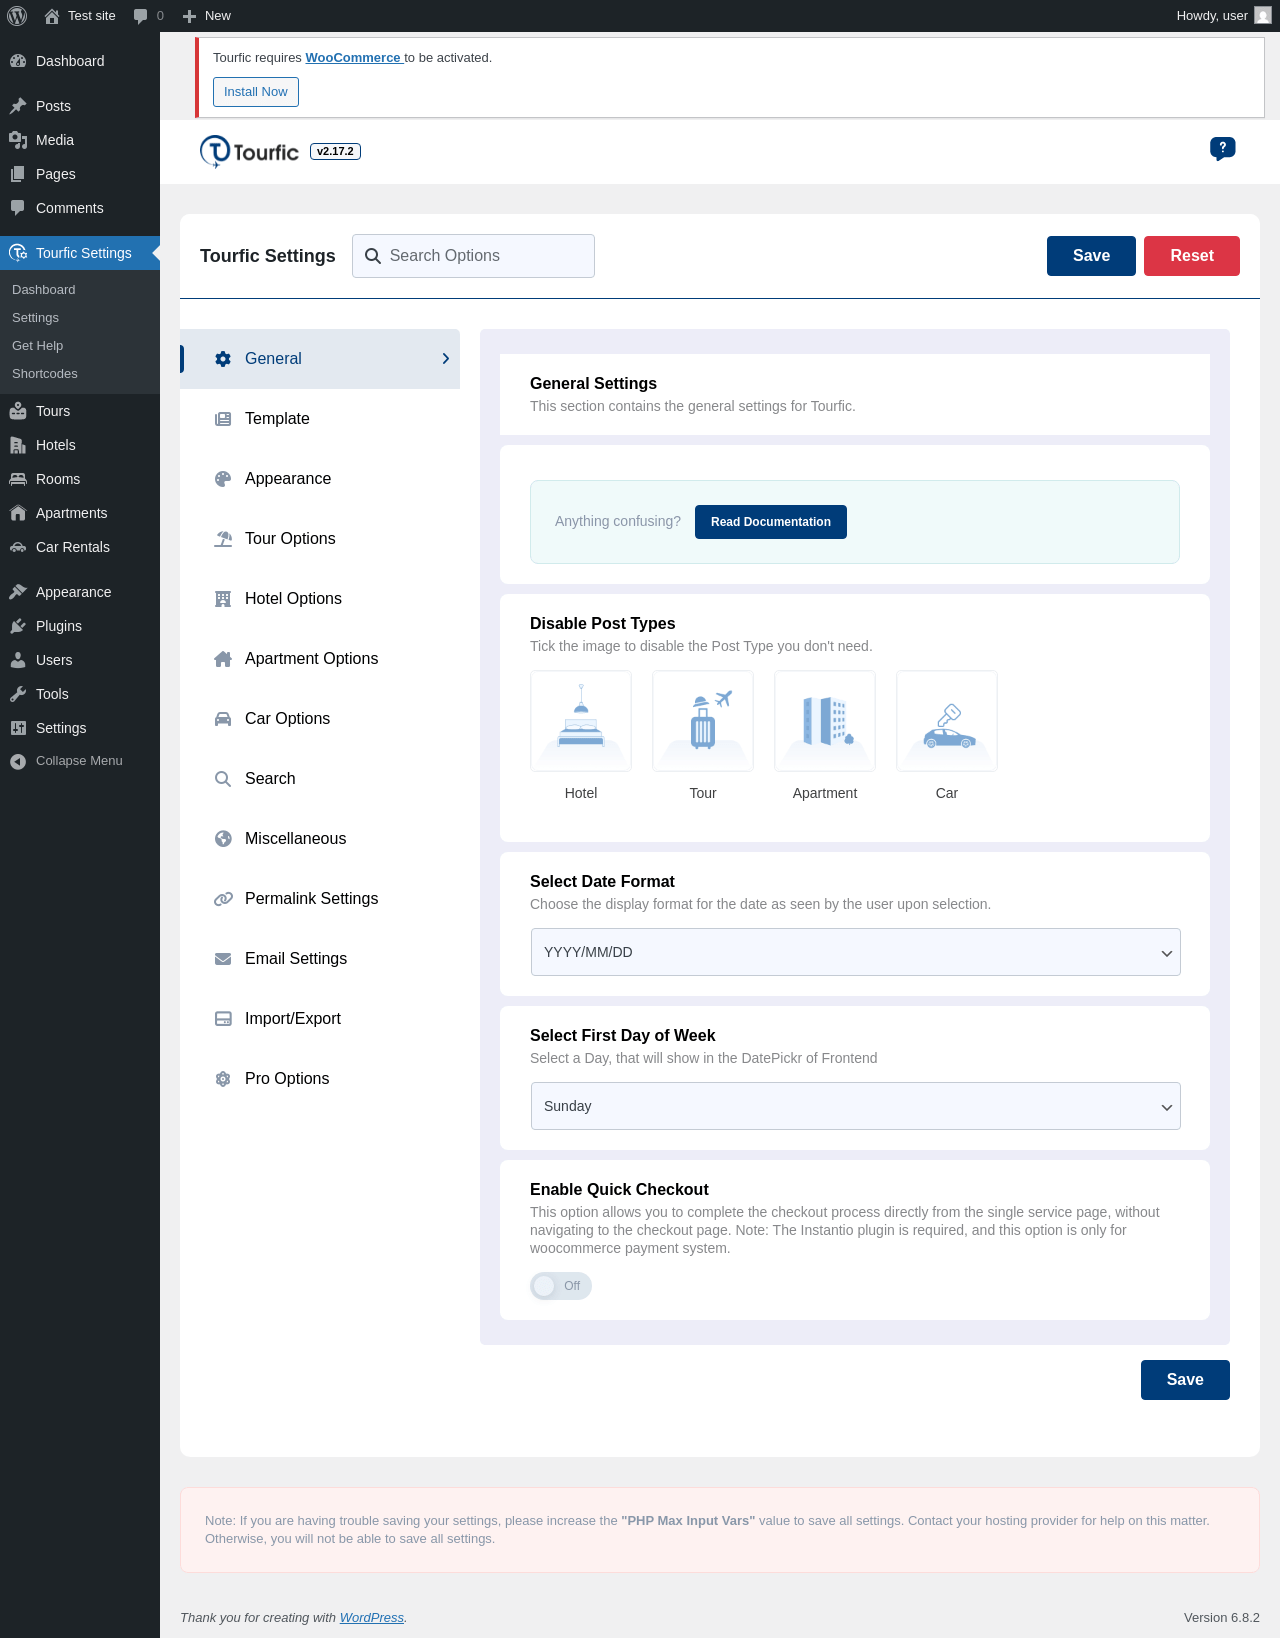Open the Pro Options tab
Viewport: 1280px width, 1638px height.
click(x=320, y=1079)
